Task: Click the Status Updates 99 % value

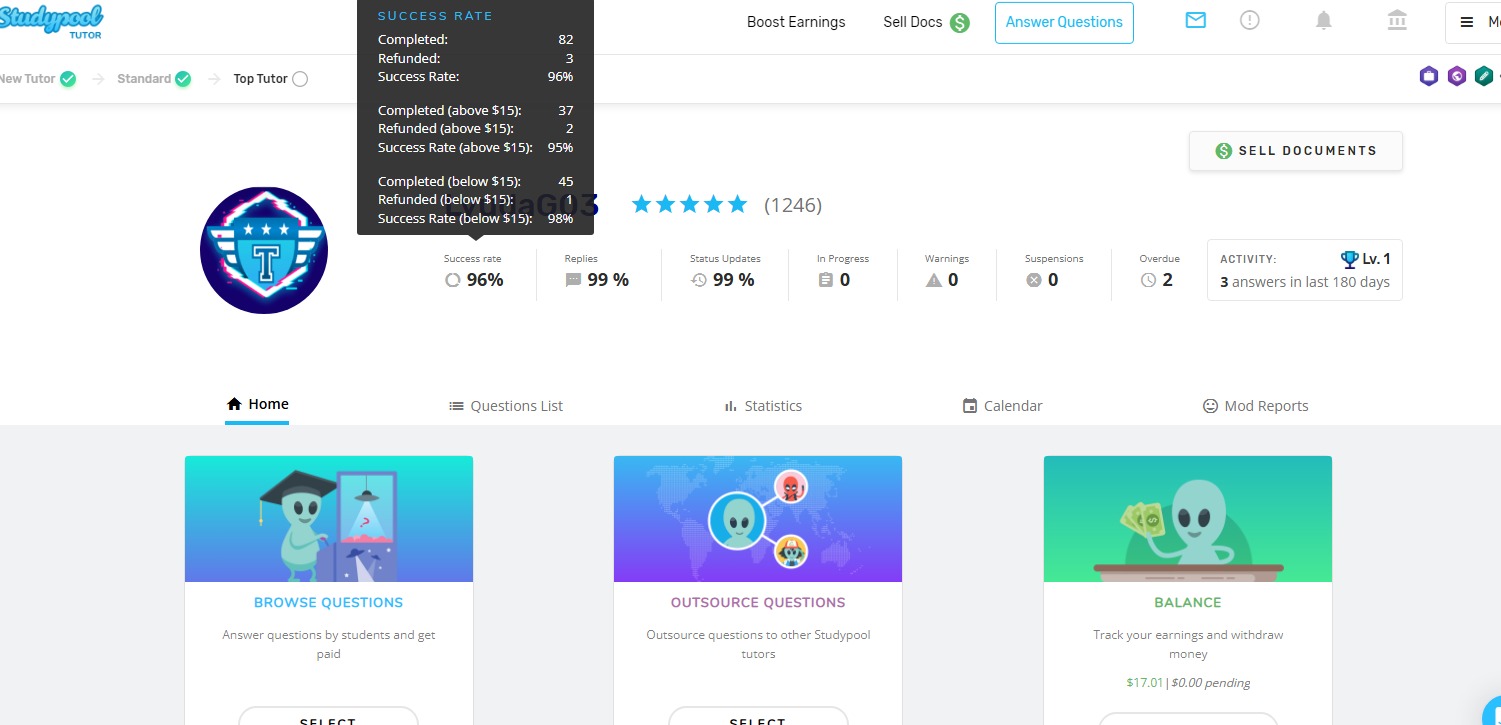Action: point(733,281)
